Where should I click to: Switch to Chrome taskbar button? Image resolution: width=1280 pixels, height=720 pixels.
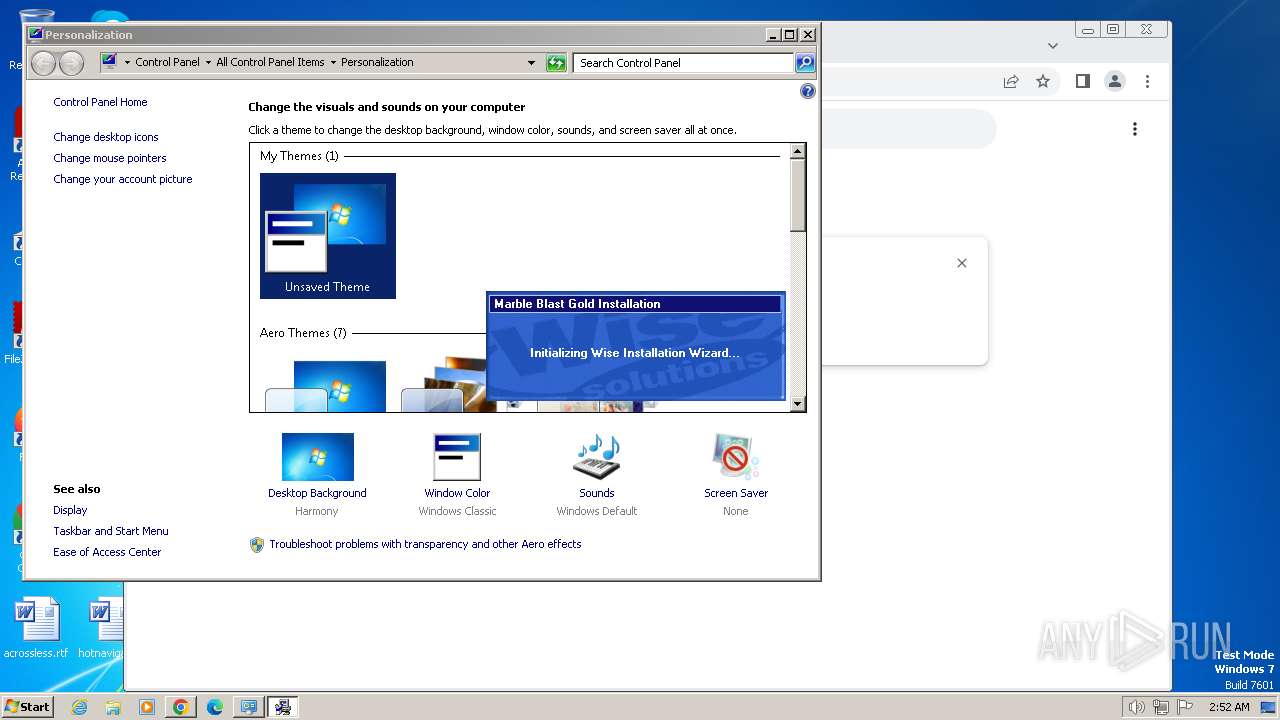[181, 707]
